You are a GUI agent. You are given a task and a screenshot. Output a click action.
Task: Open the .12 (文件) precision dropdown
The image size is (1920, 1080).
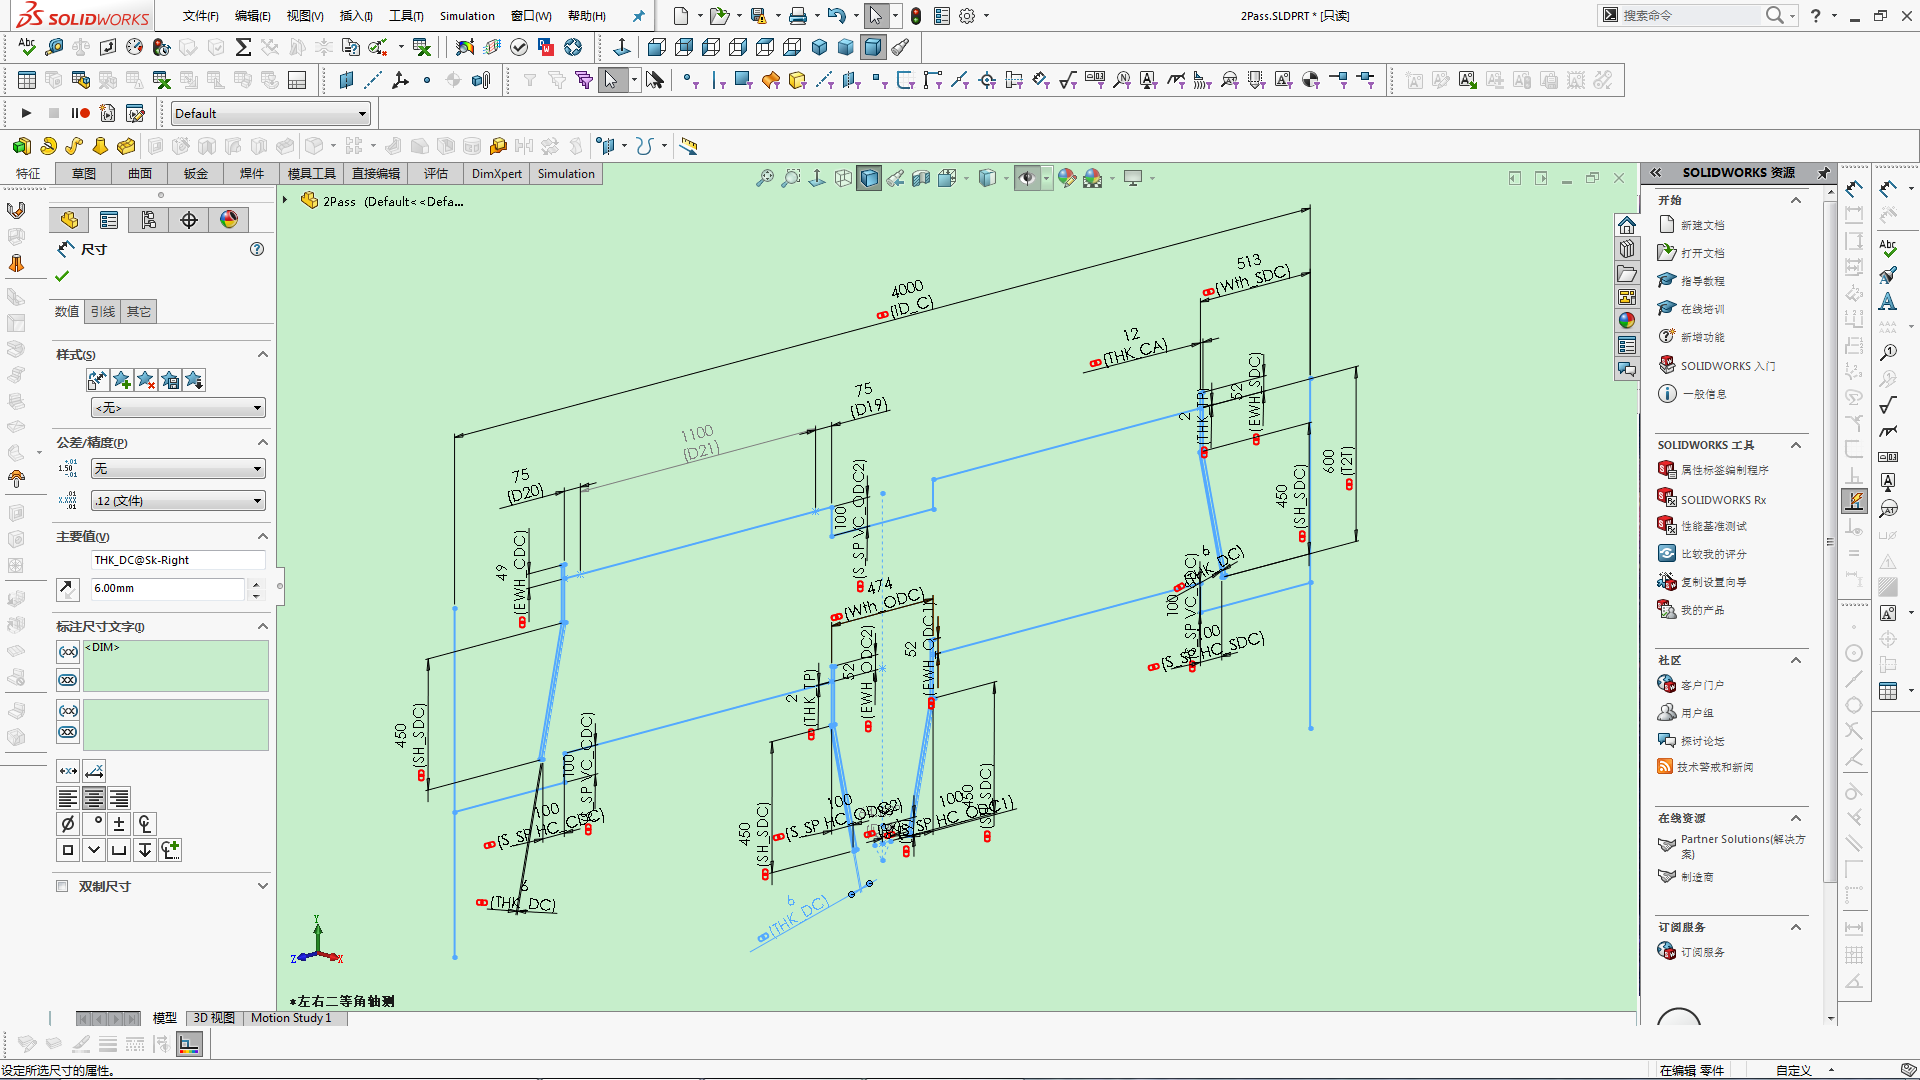click(177, 501)
